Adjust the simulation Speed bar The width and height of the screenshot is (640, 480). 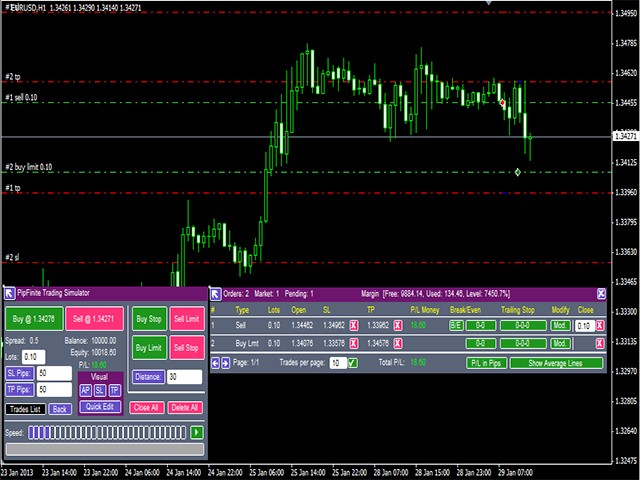pos(107,432)
